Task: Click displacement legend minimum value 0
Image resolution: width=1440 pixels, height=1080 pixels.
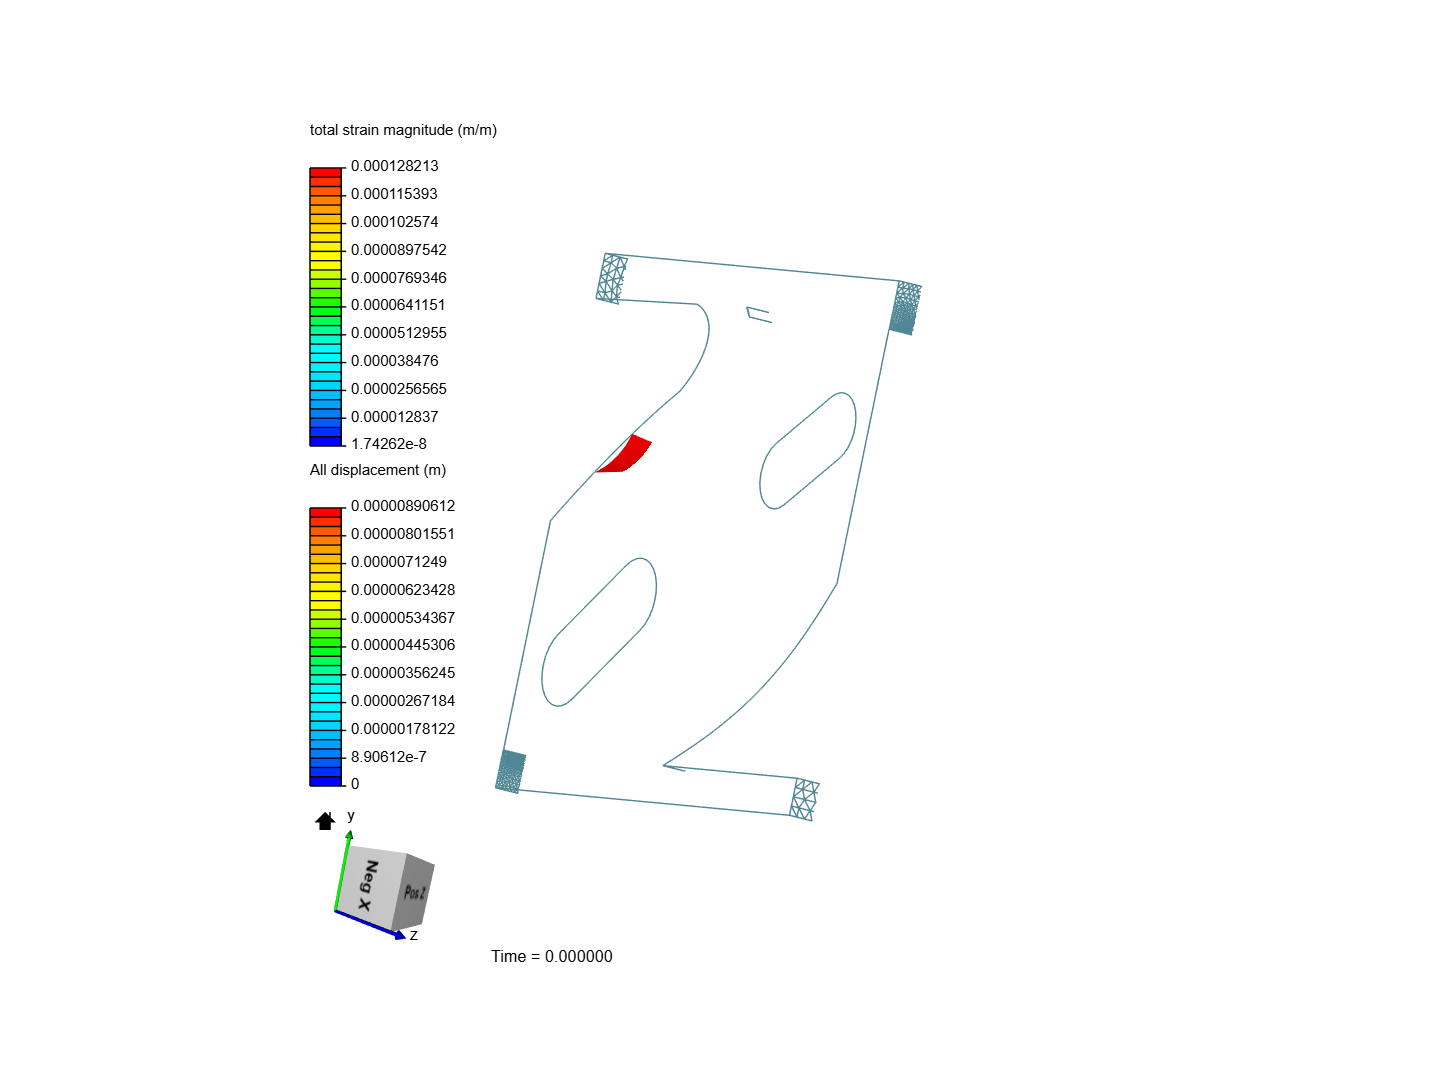Action: (355, 784)
